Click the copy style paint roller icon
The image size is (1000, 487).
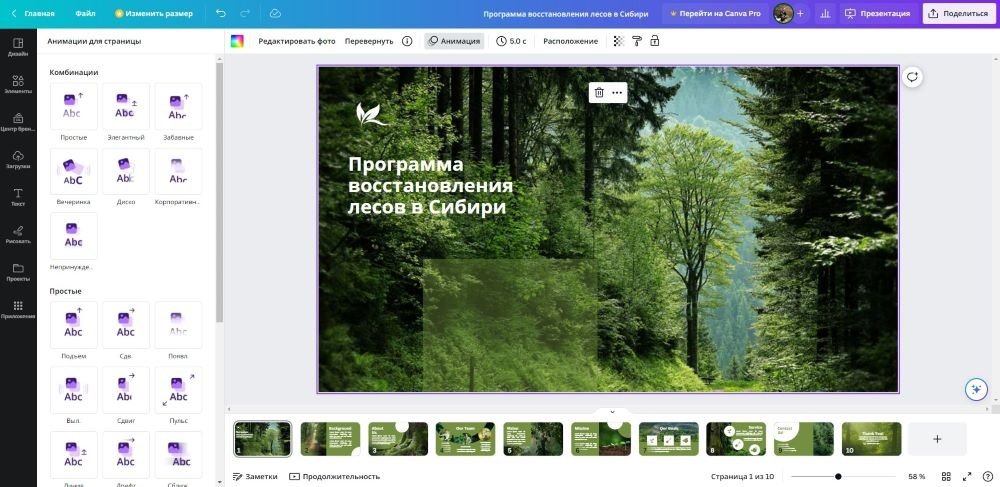[636, 41]
